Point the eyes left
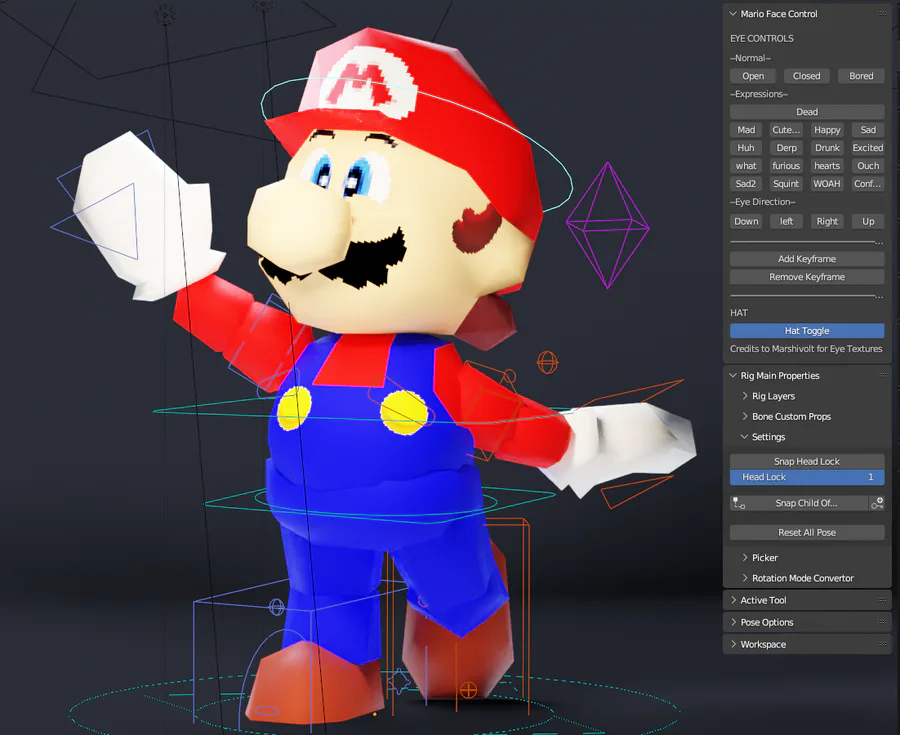This screenshot has height=735, width=900. pyautogui.click(x=786, y=221)
